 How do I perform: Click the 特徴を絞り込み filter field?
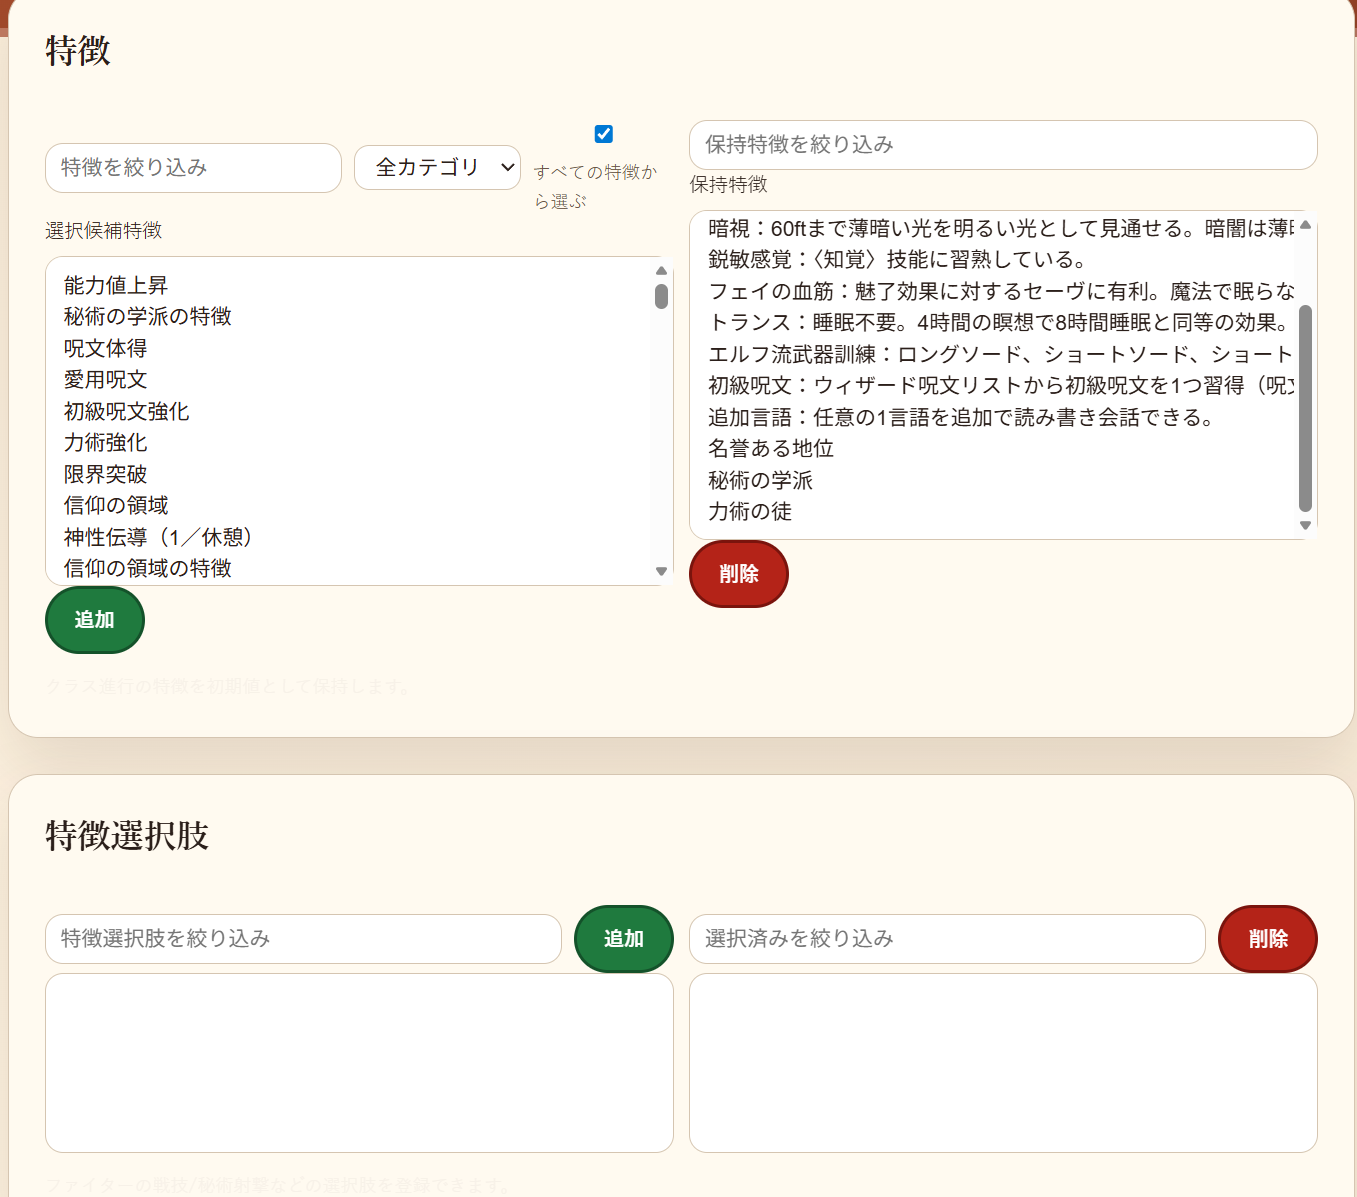point(193,168)
